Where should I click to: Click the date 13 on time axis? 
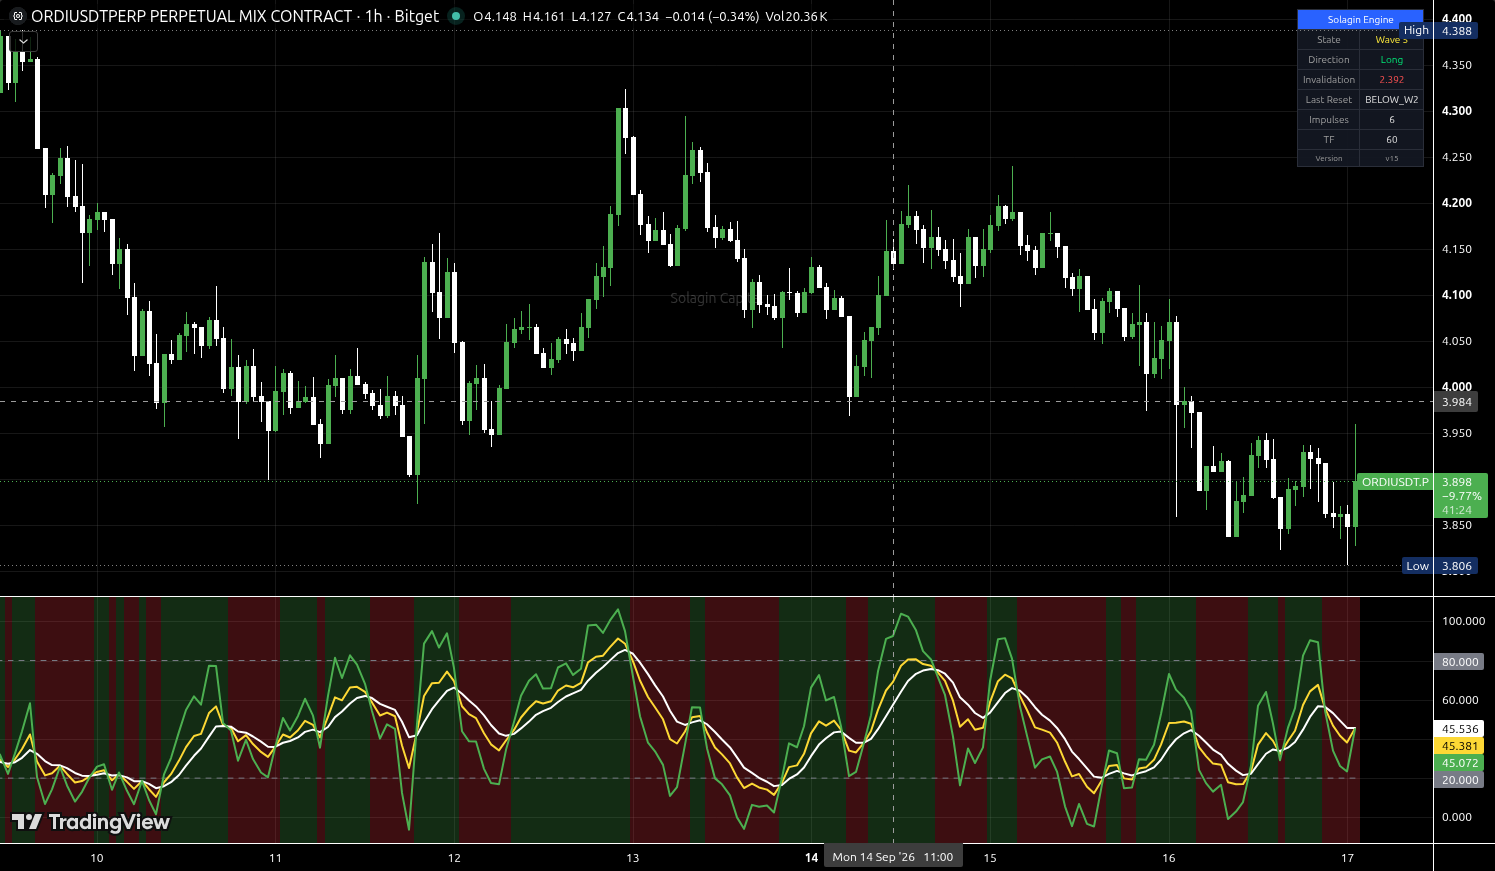coord(633,858)
